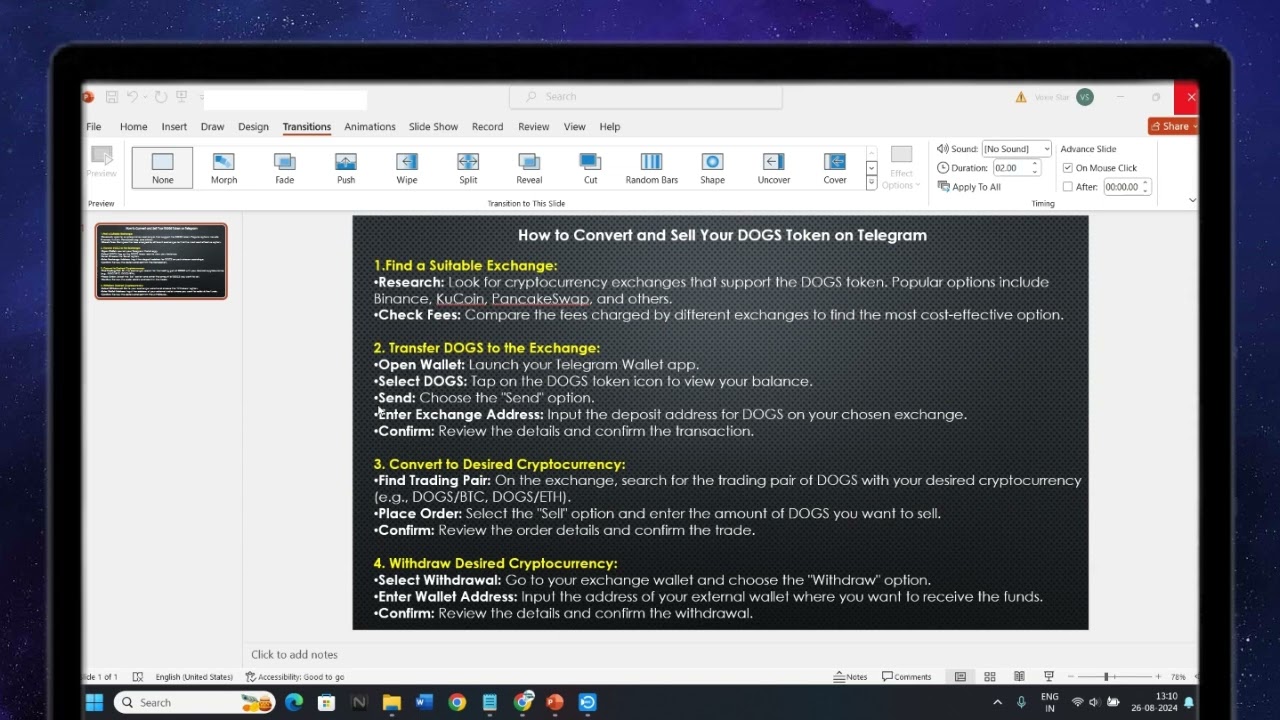Image resolution: width=1280 pixels, height=720 pixels.
Task: Select the Cut transition
Action: (x=590, y=168)
